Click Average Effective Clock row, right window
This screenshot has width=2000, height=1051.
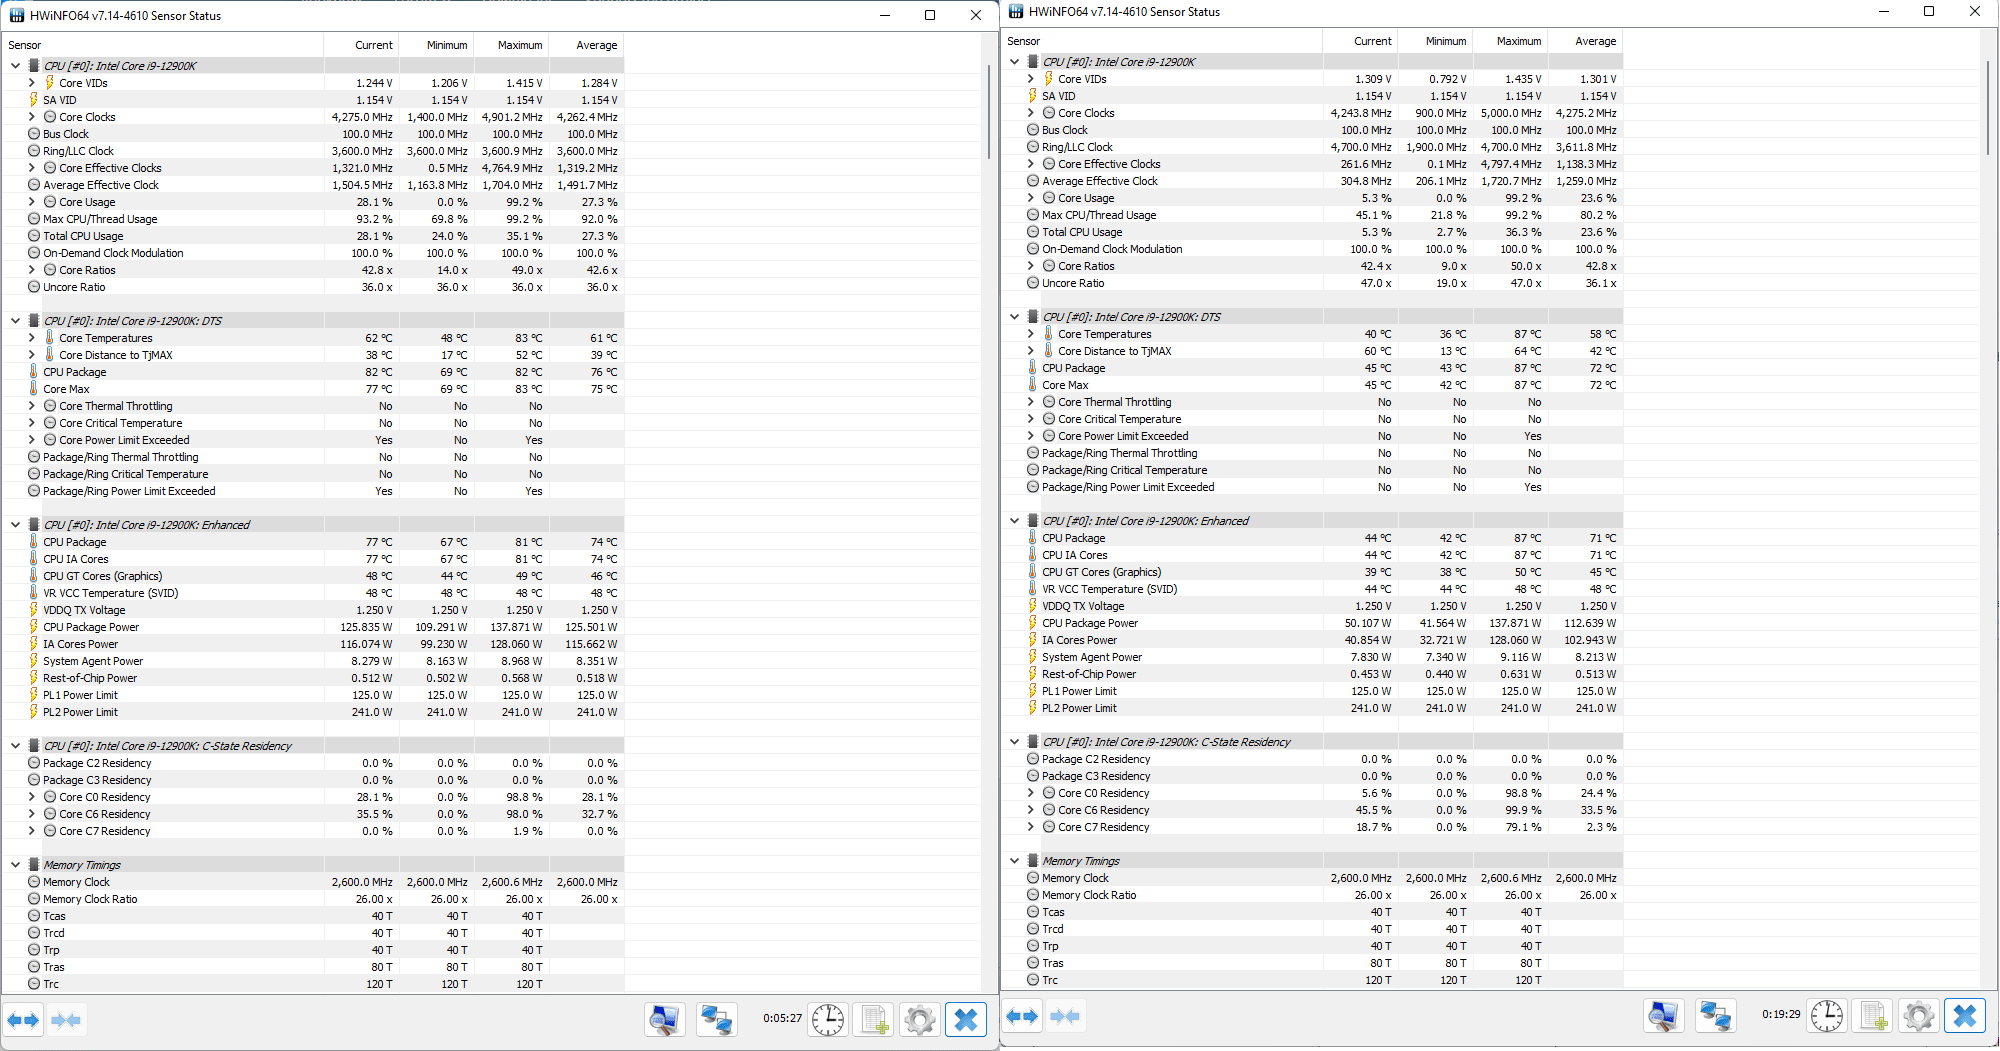1312,181
